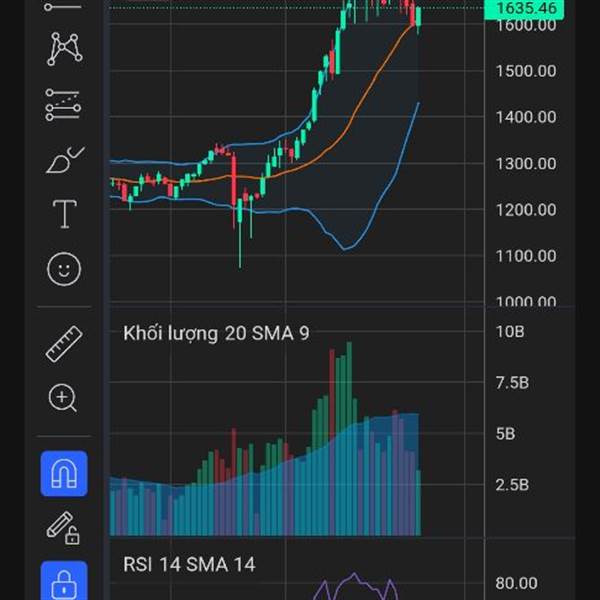
Task: Click the 7.5B volume axis label
Action: pyautogui.click(x=512, y=383)
